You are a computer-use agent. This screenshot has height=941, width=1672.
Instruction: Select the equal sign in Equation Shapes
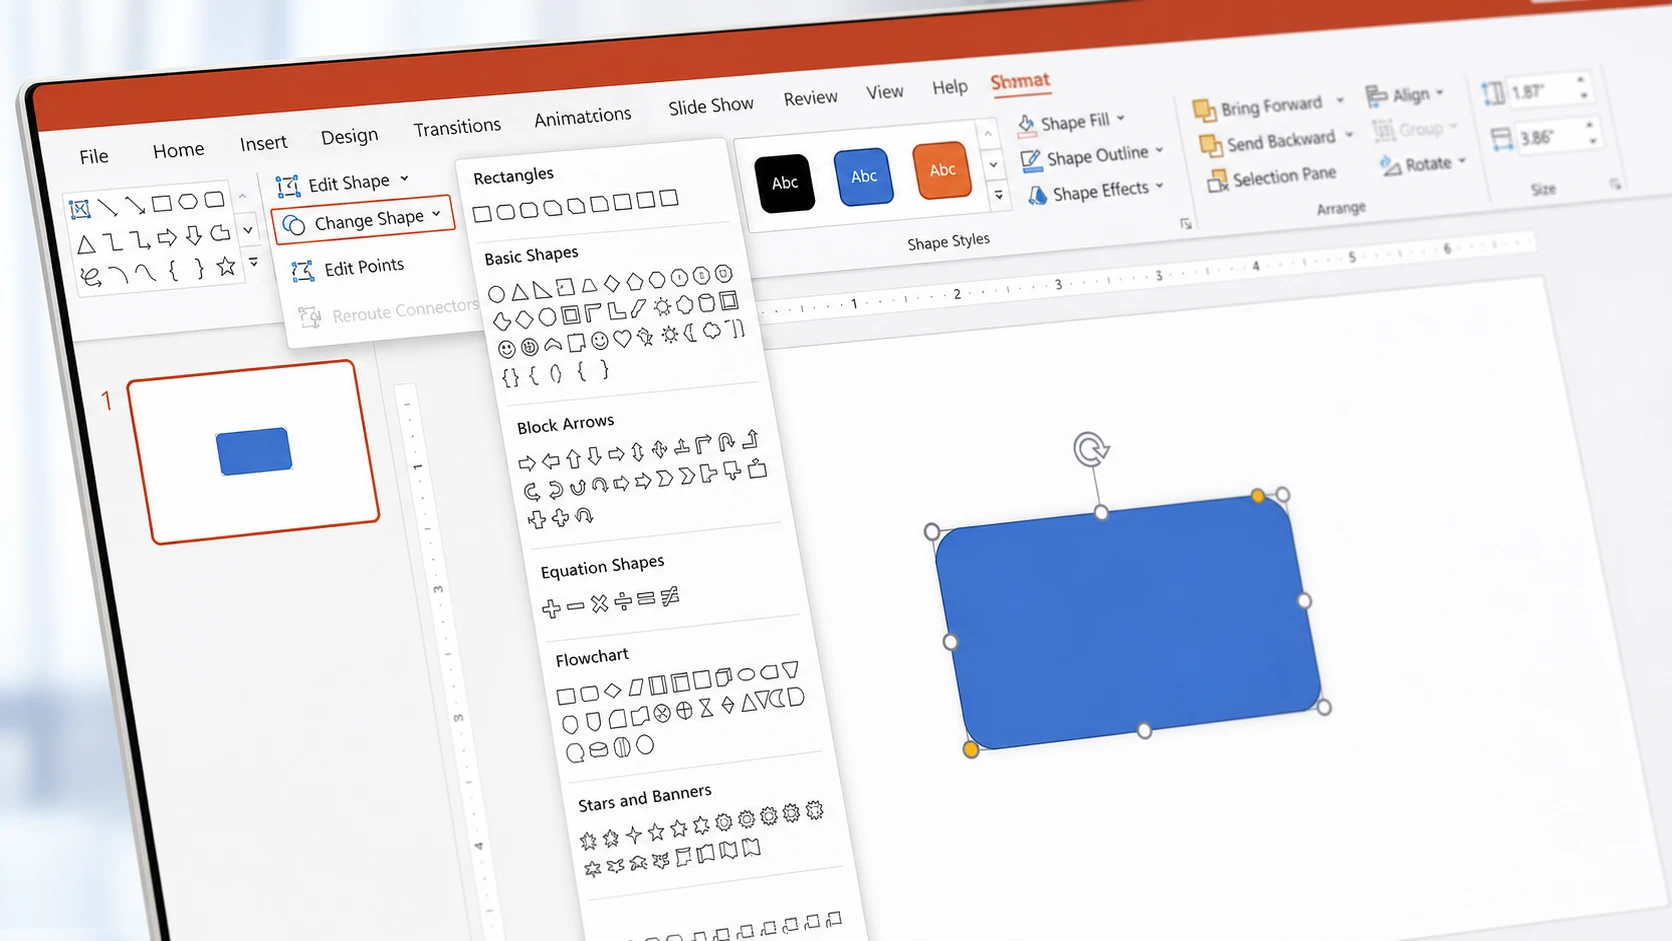tap(646, 599)
